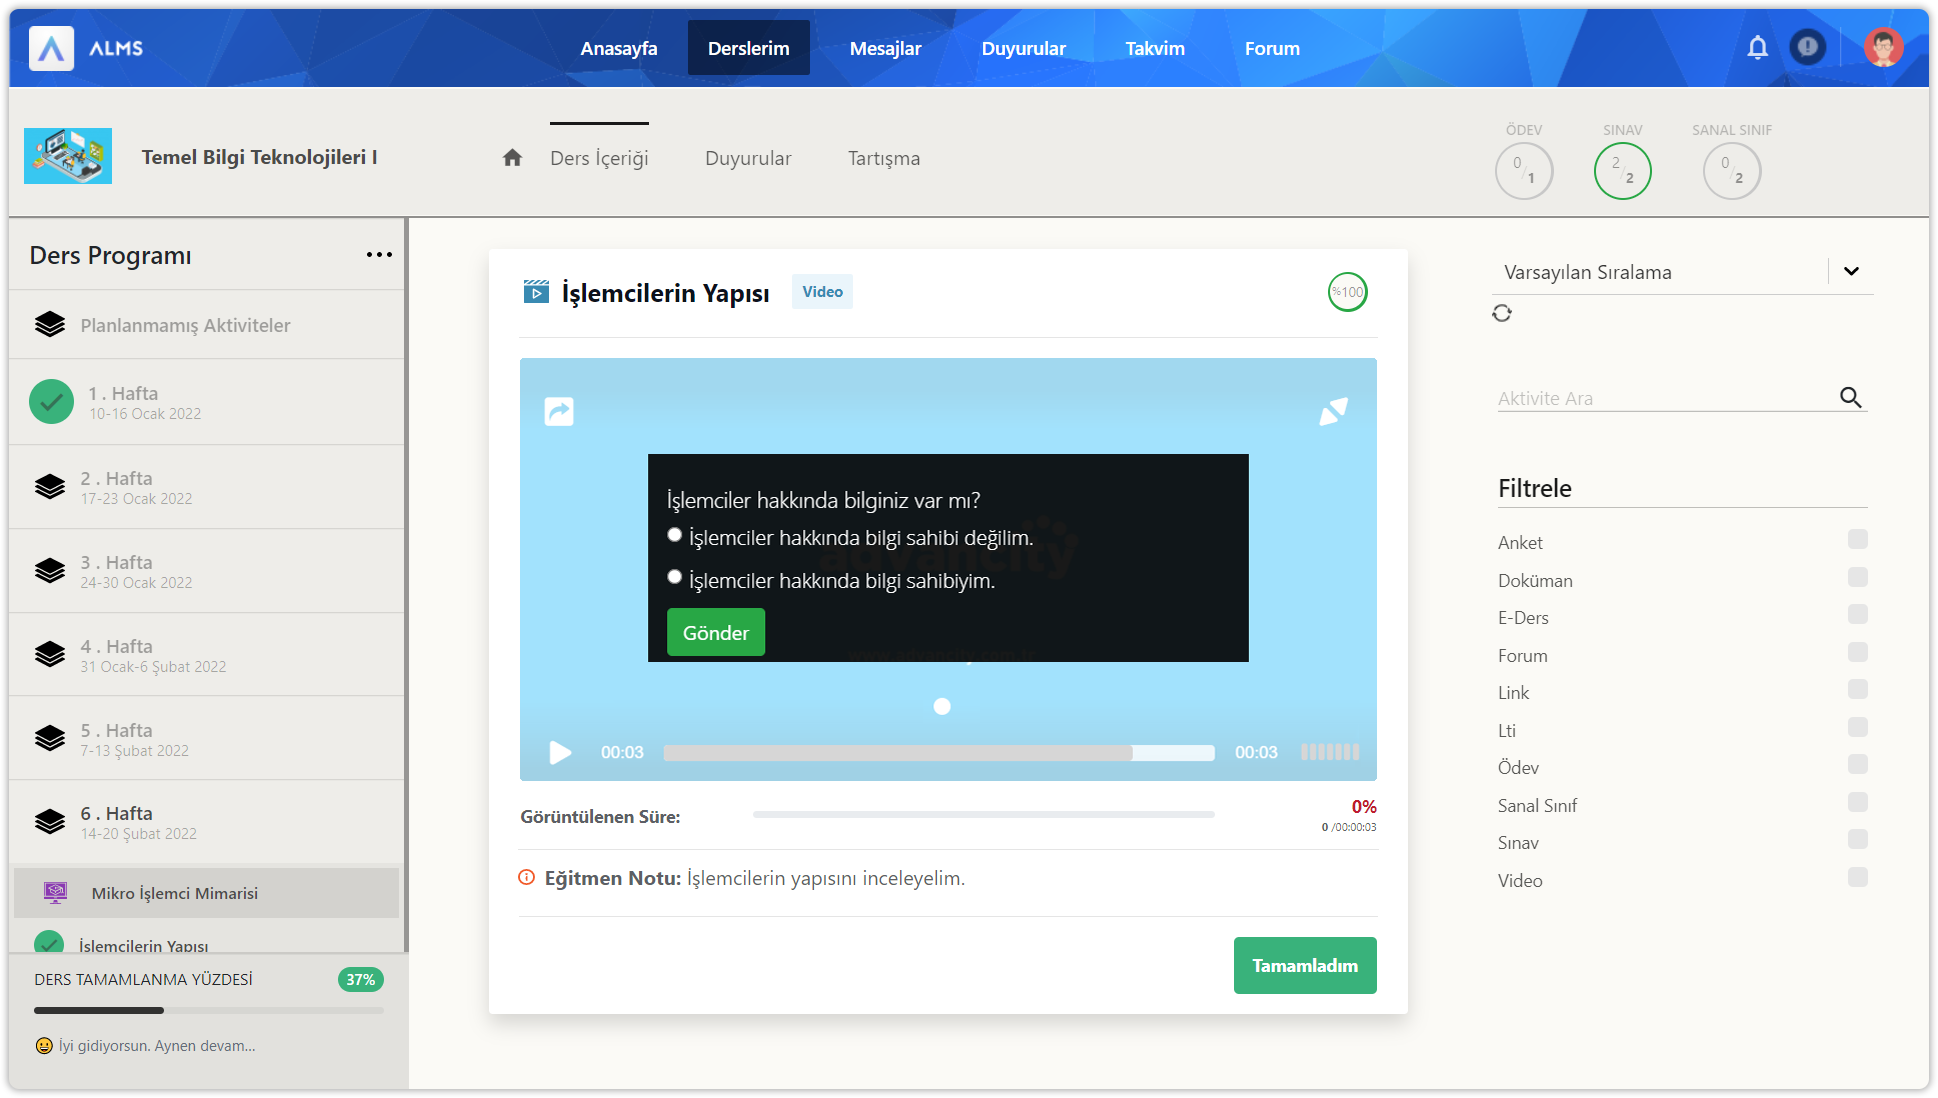Screen dimensions: 1938x1098
Task: Check the Doküman filter checkbox
Action: point(1857,577)
